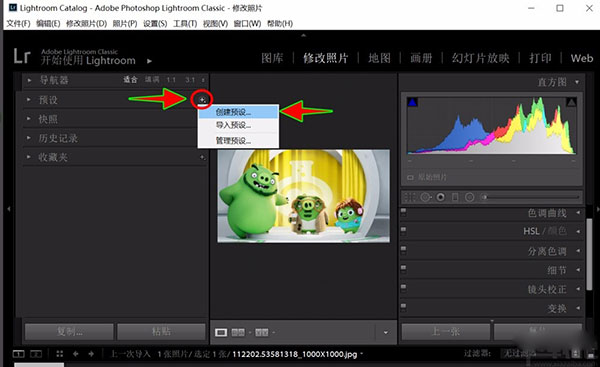Switch to the 幻灯片放映 module
600x367 pixels.
481,58
